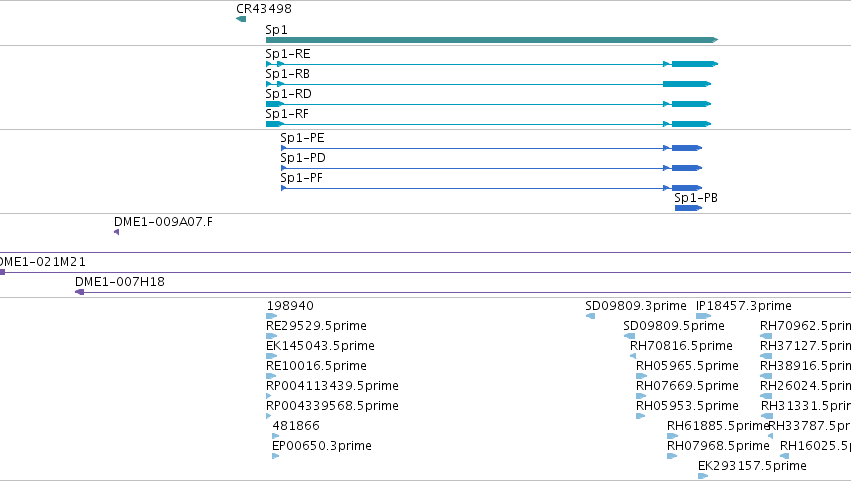Select the EK293157.5prime EST arrow

click(703, 476)
